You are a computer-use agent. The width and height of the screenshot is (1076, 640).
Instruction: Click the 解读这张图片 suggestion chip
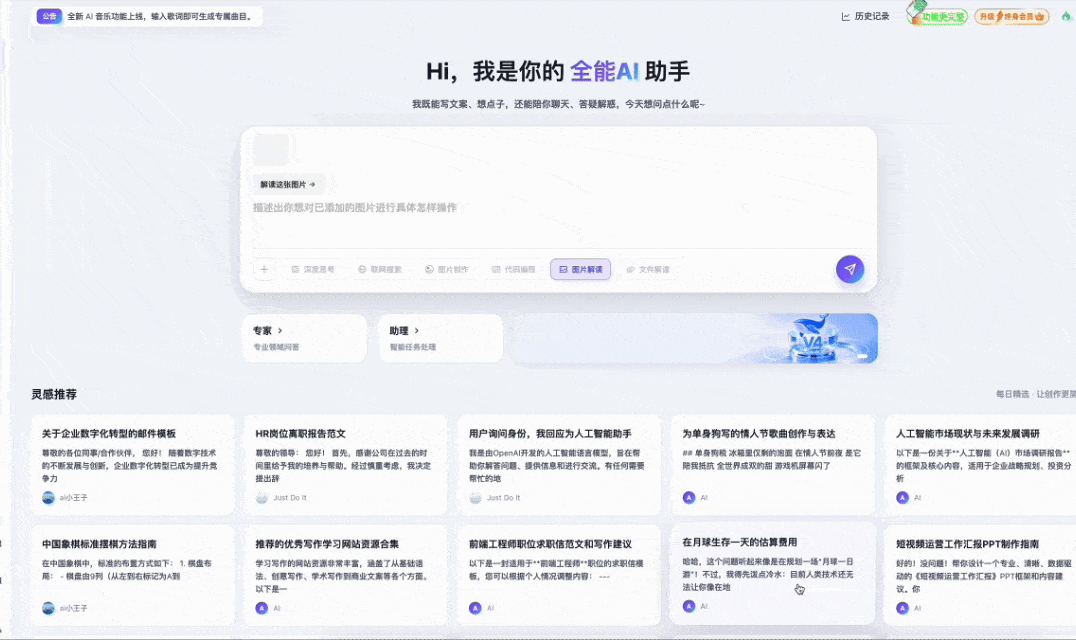[288, 185]
